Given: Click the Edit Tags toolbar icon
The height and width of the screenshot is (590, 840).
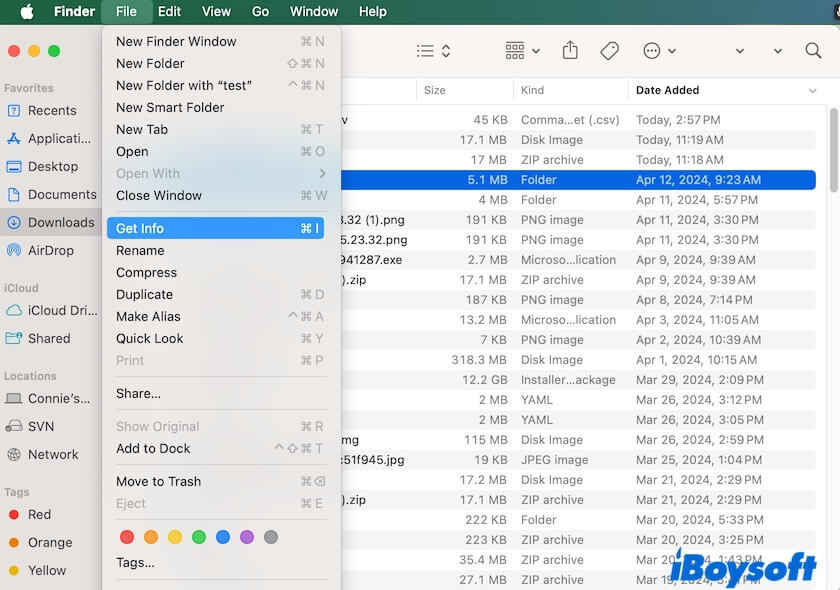Looking at the screenshot, I should coord(610,51).
